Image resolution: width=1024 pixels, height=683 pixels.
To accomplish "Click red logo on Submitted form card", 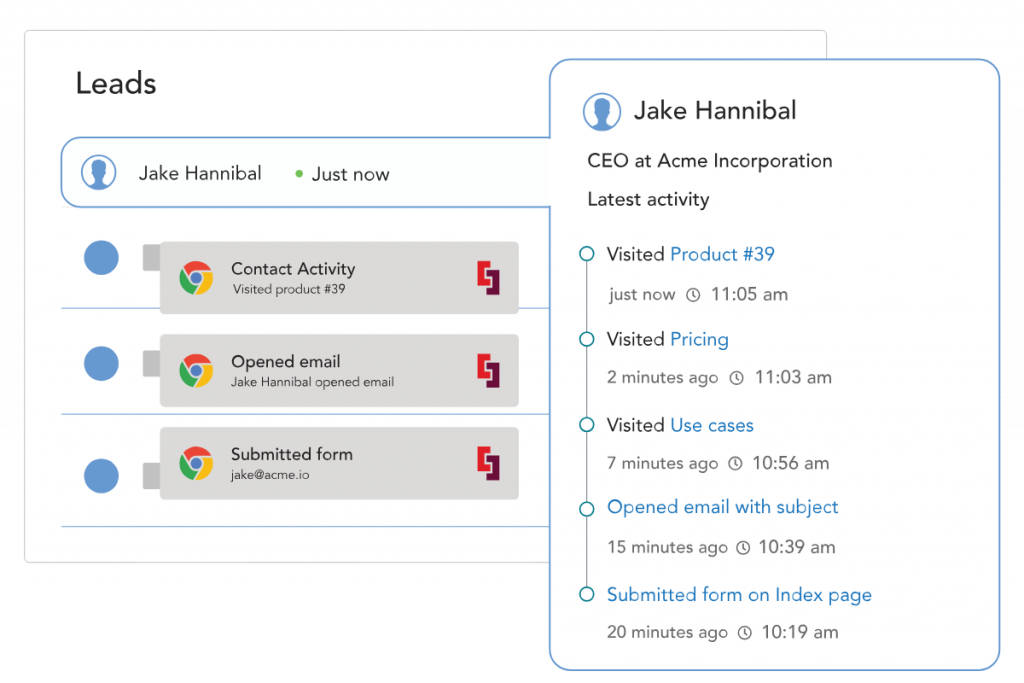I will click(x=488, y=464).
